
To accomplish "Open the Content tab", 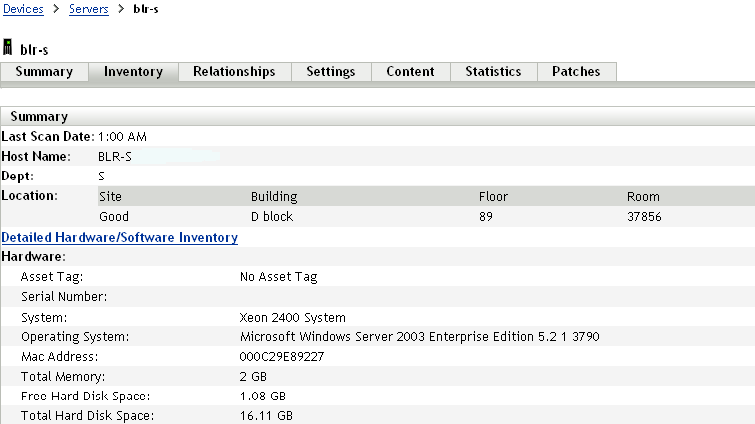I will pyautogui.click(x=410, y=72).
